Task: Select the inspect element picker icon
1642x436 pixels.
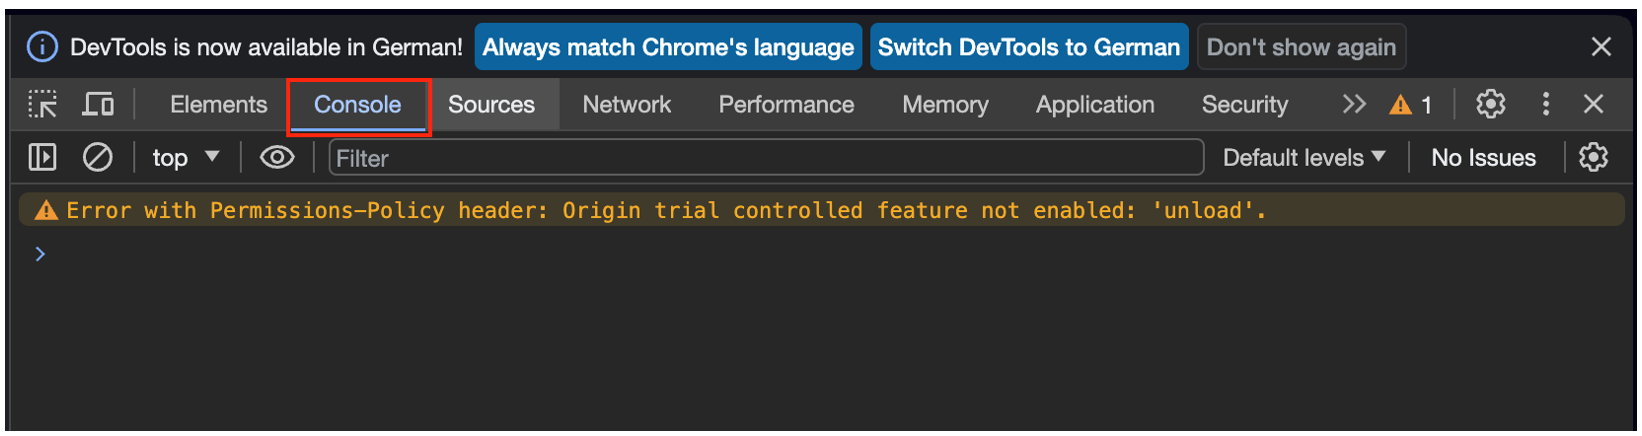Action: (42, 104)
